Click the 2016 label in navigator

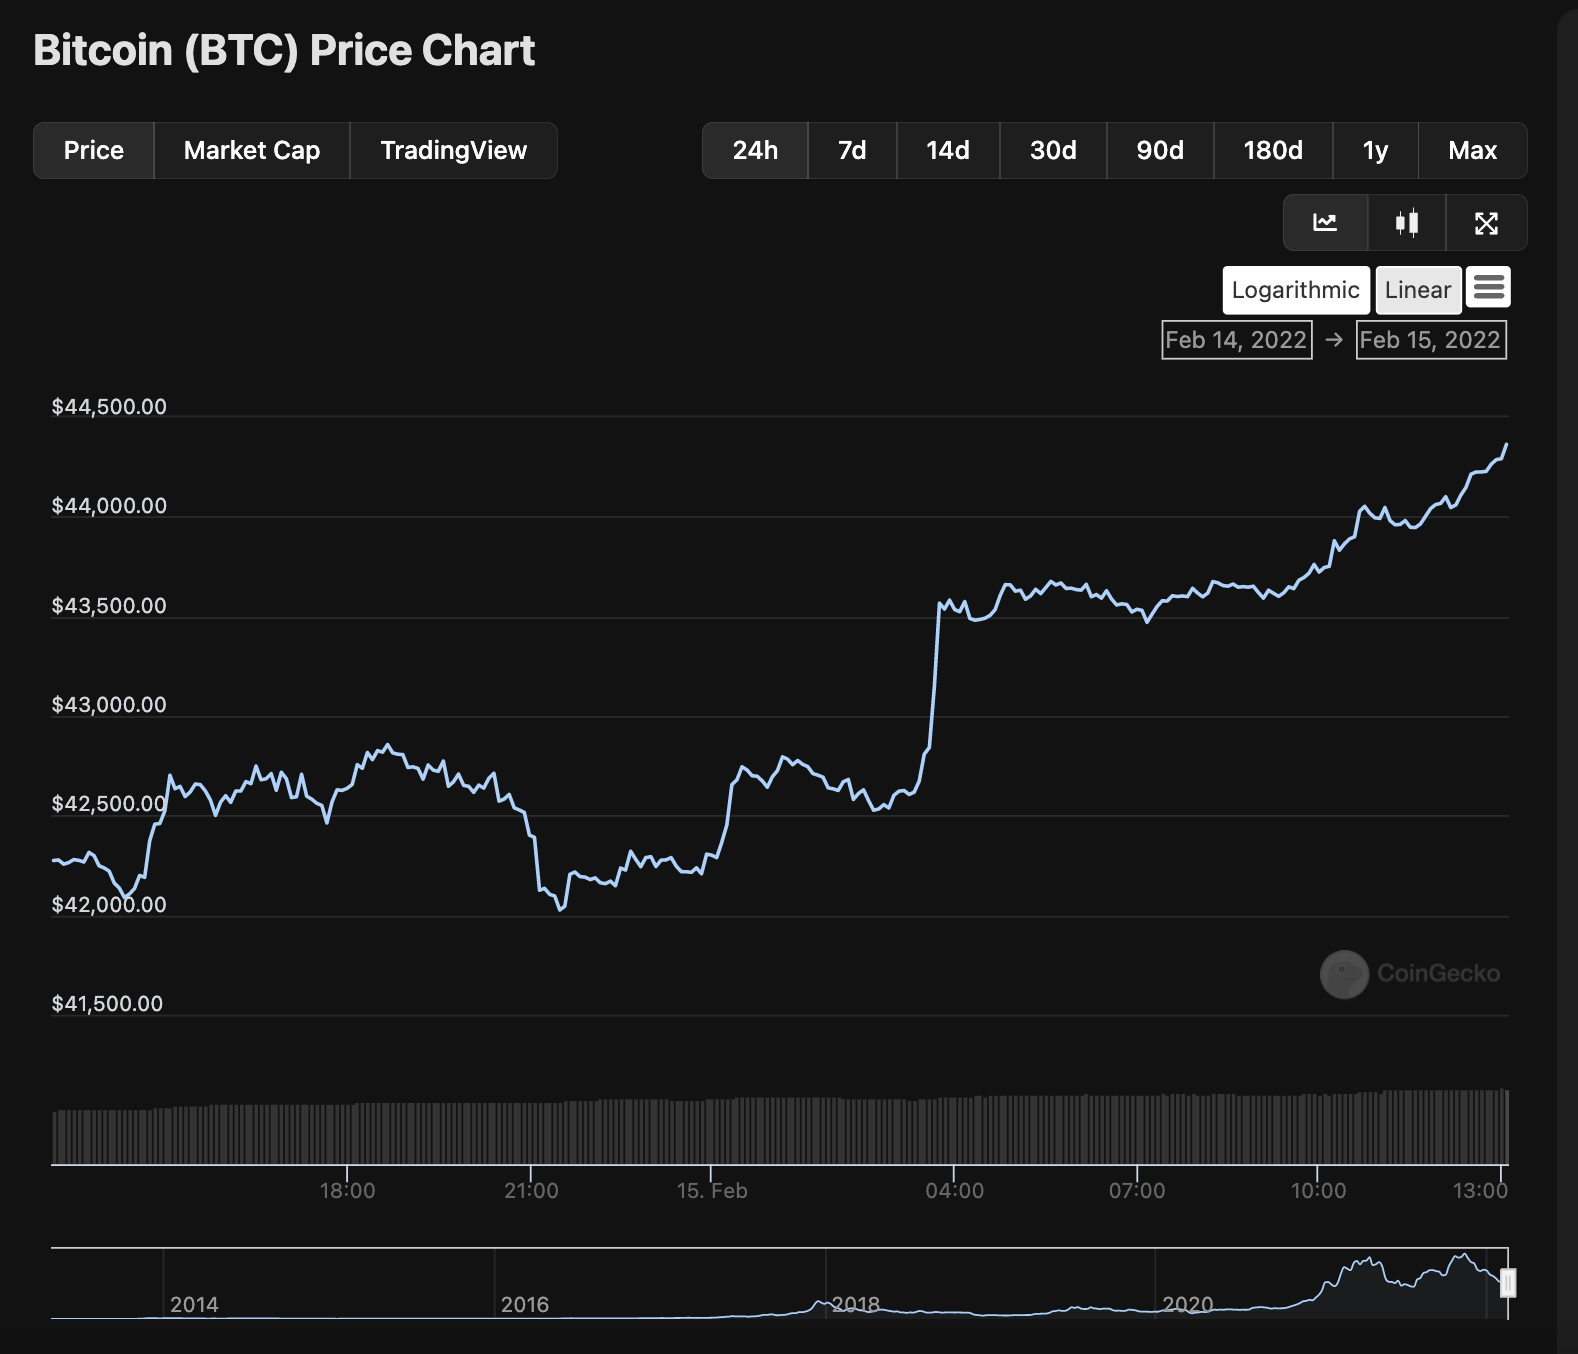pyautogui.click(x=525, y=1304)
